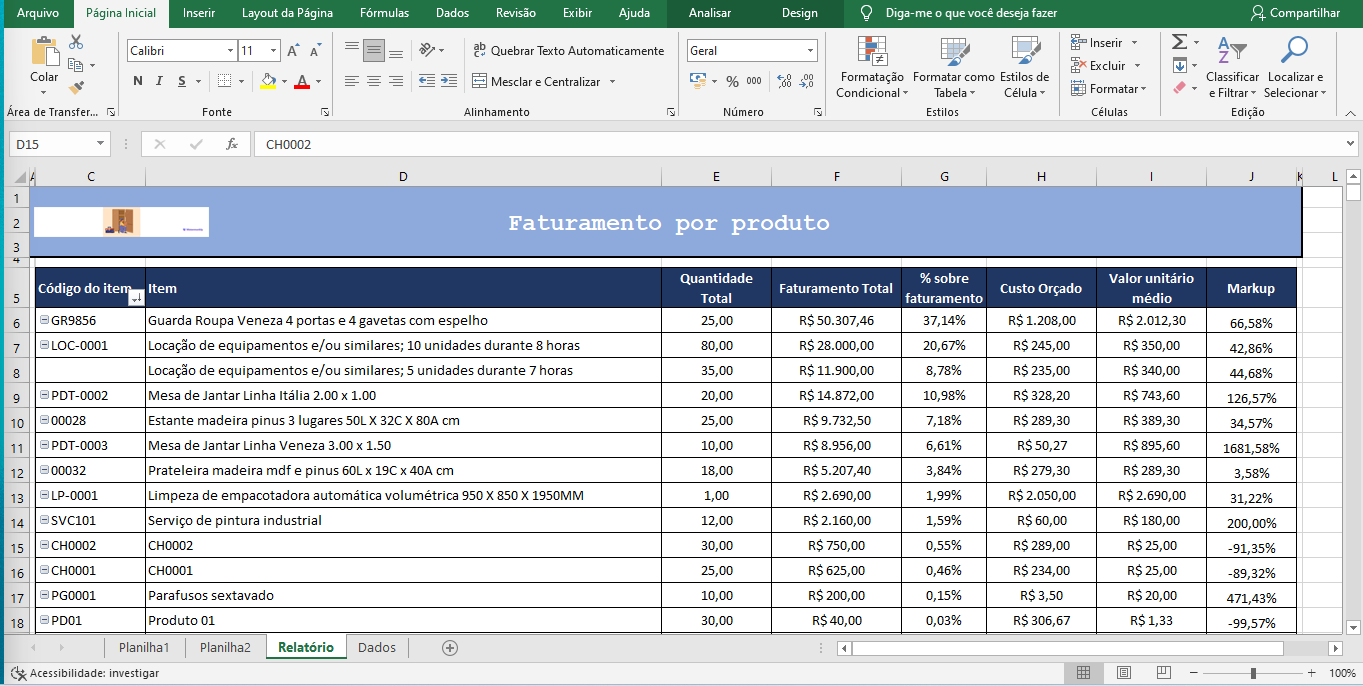Toggle Quebrar Texto Automaticamente
This screenshot has height=686, width=1363.
(x=567, y=51)
